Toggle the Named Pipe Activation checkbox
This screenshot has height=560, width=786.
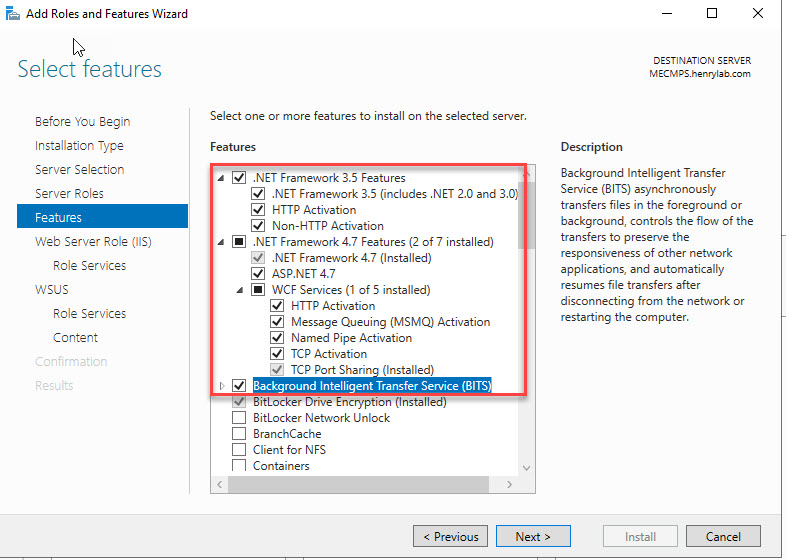point(277,338)
